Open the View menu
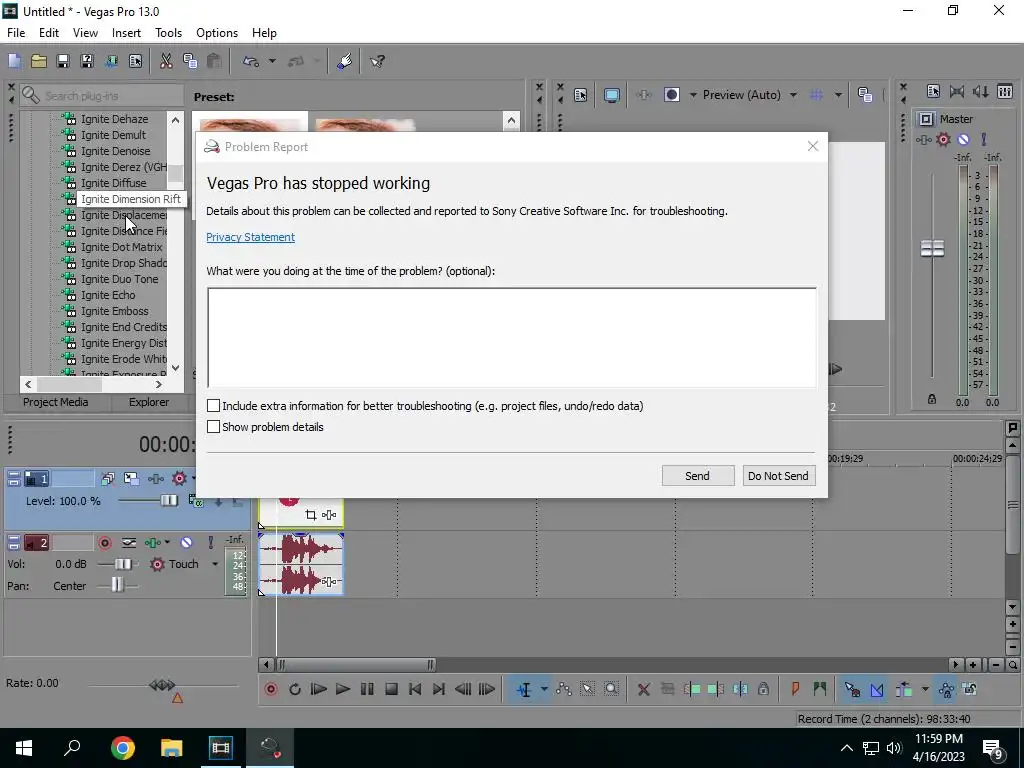The width and height of the screenshot is (1024, 768). coord(85,33)
